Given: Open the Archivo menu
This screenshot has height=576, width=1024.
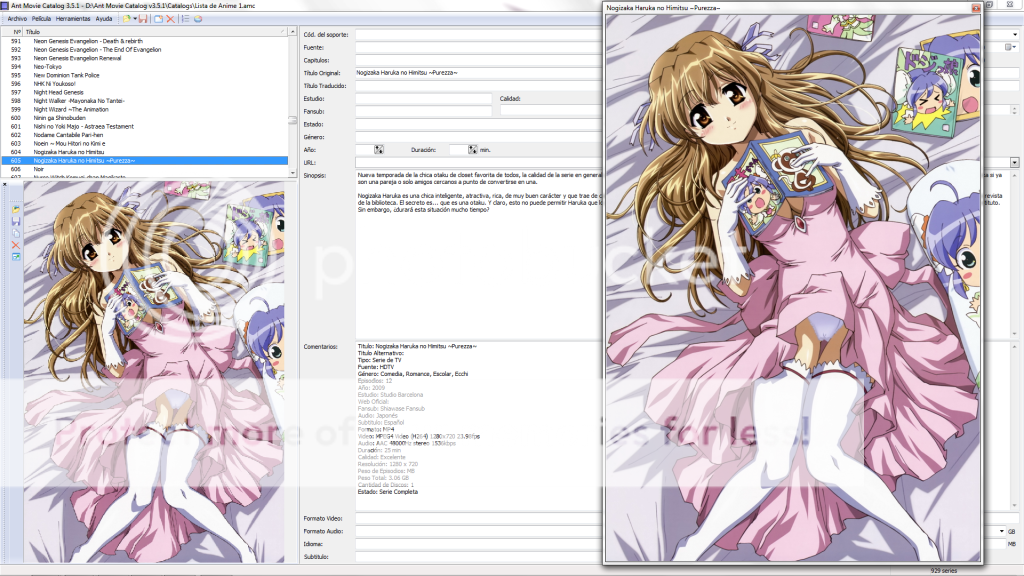Looking at the screenshot, I should [x=17, y=19].
